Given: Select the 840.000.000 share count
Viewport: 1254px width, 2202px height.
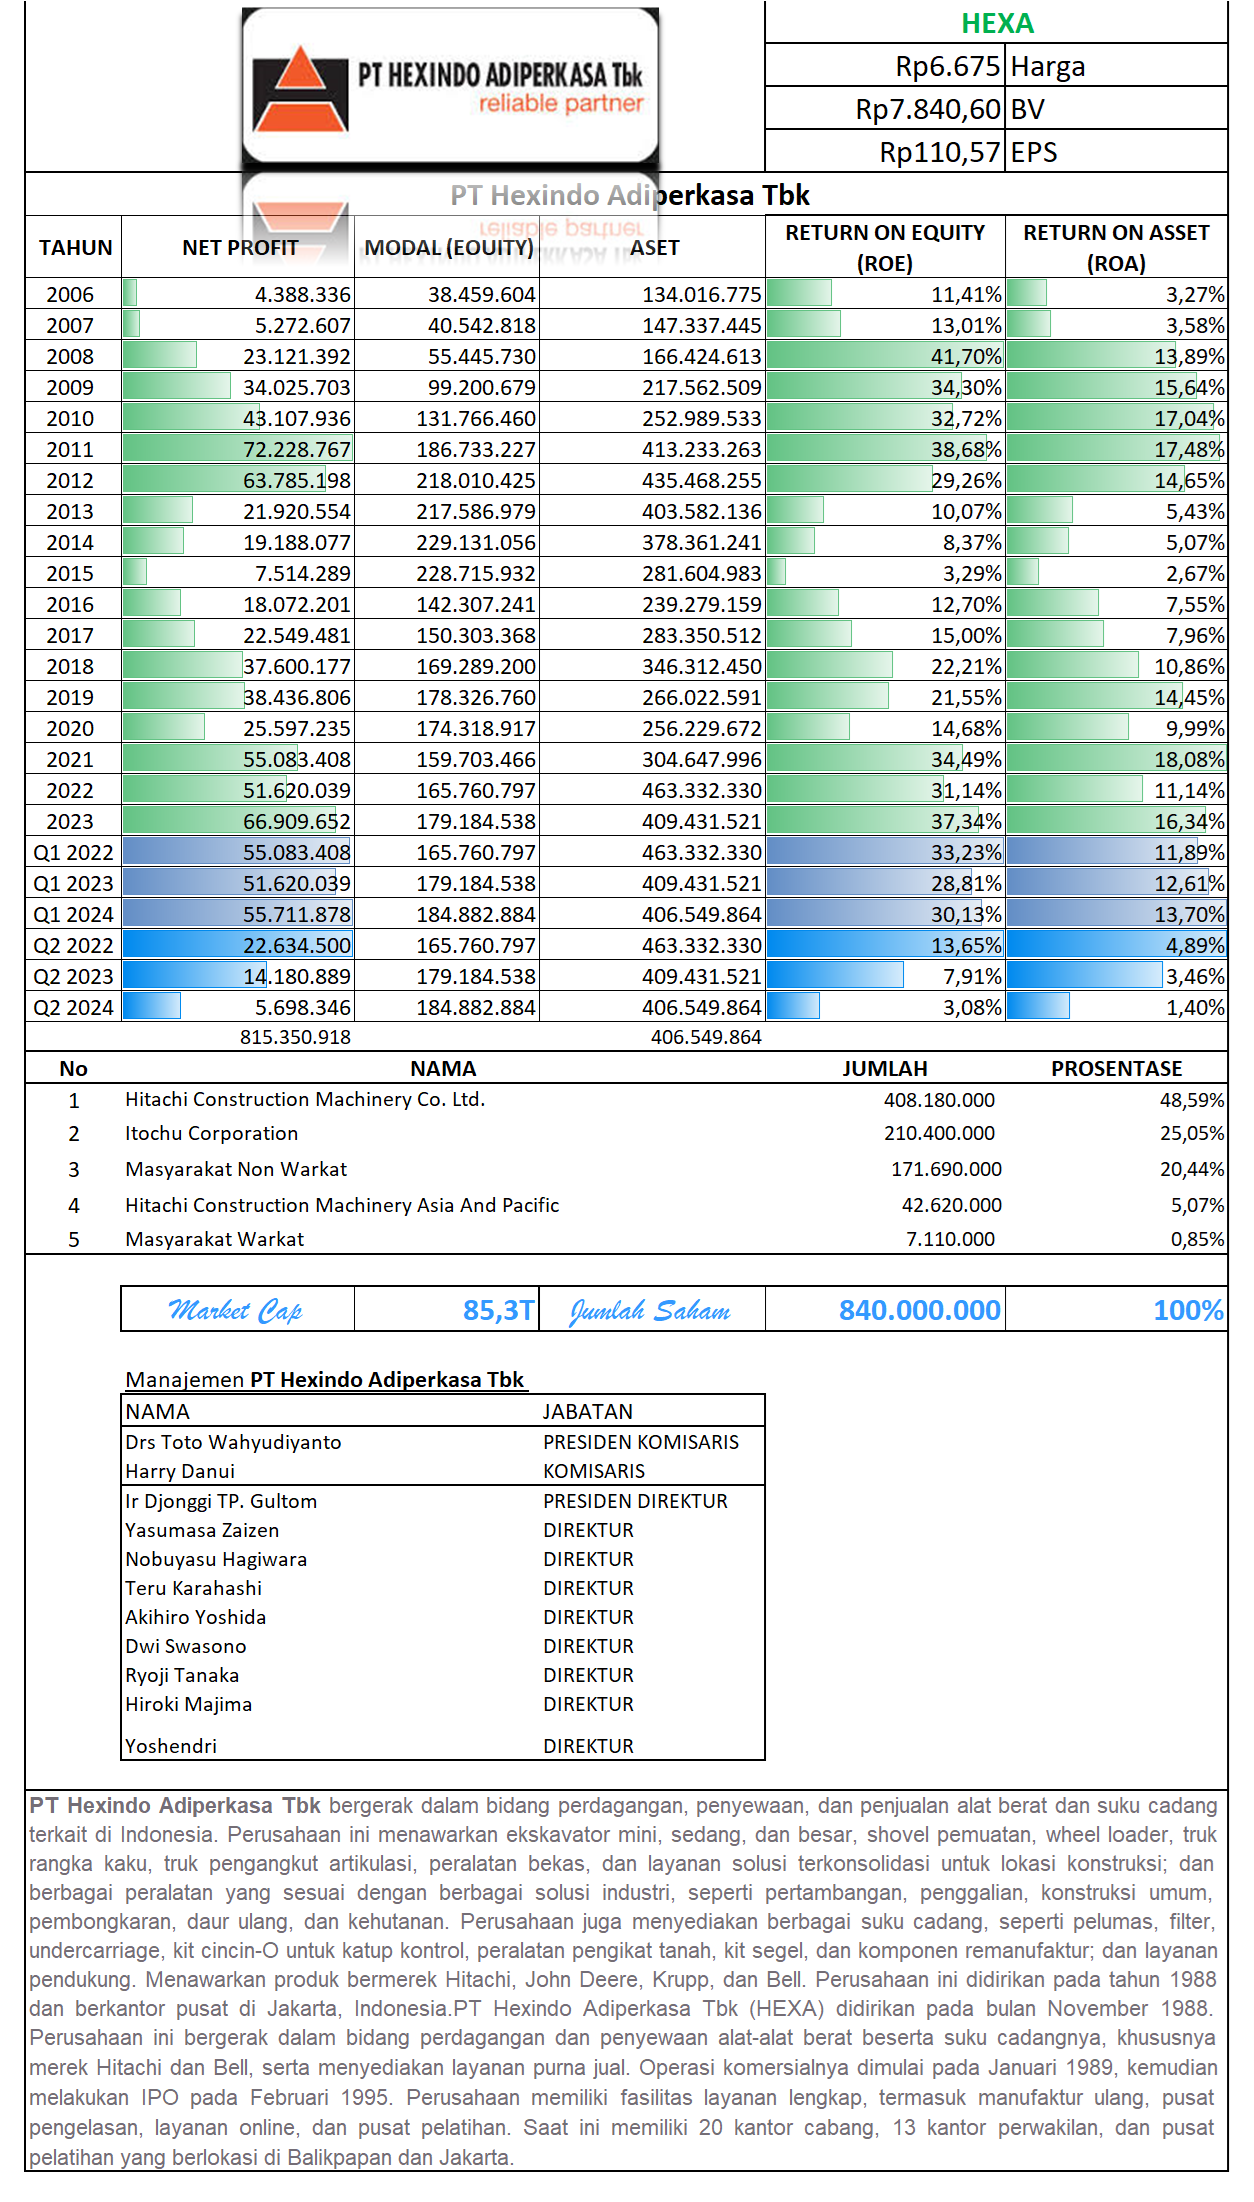Looking at the screenshot, I should point(919,1310).
